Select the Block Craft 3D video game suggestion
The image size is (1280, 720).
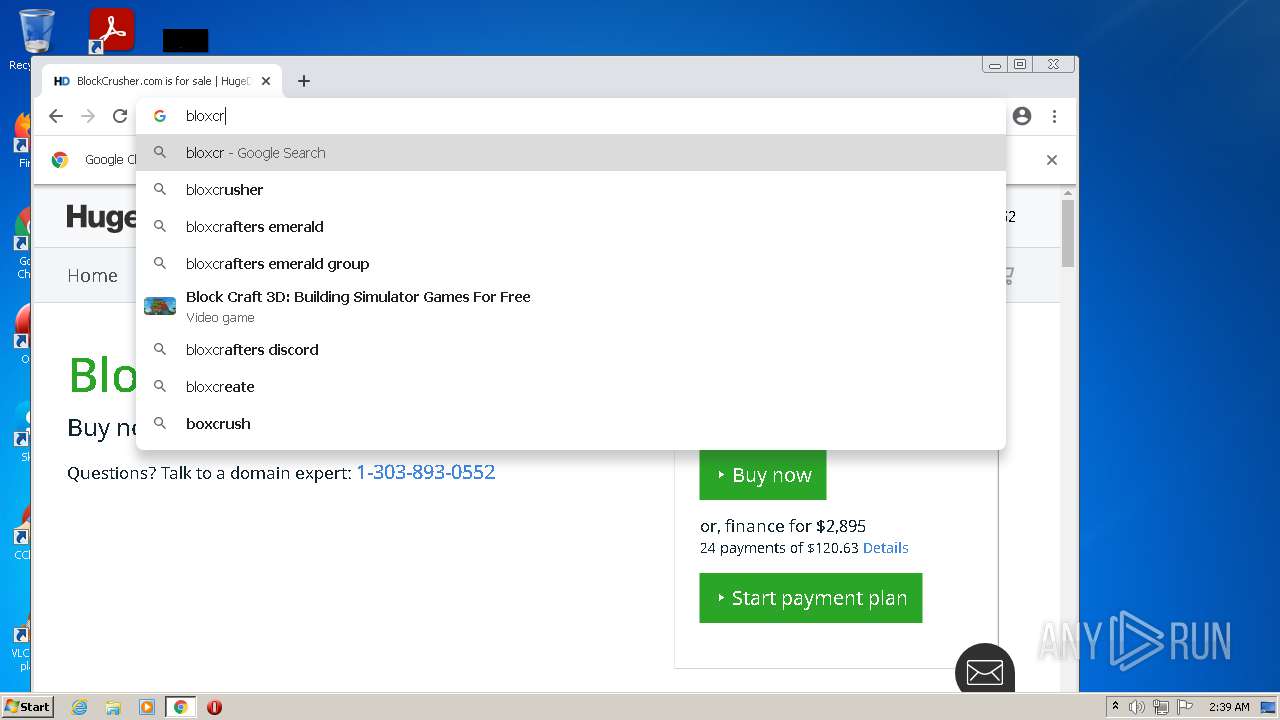pos(571,307)
